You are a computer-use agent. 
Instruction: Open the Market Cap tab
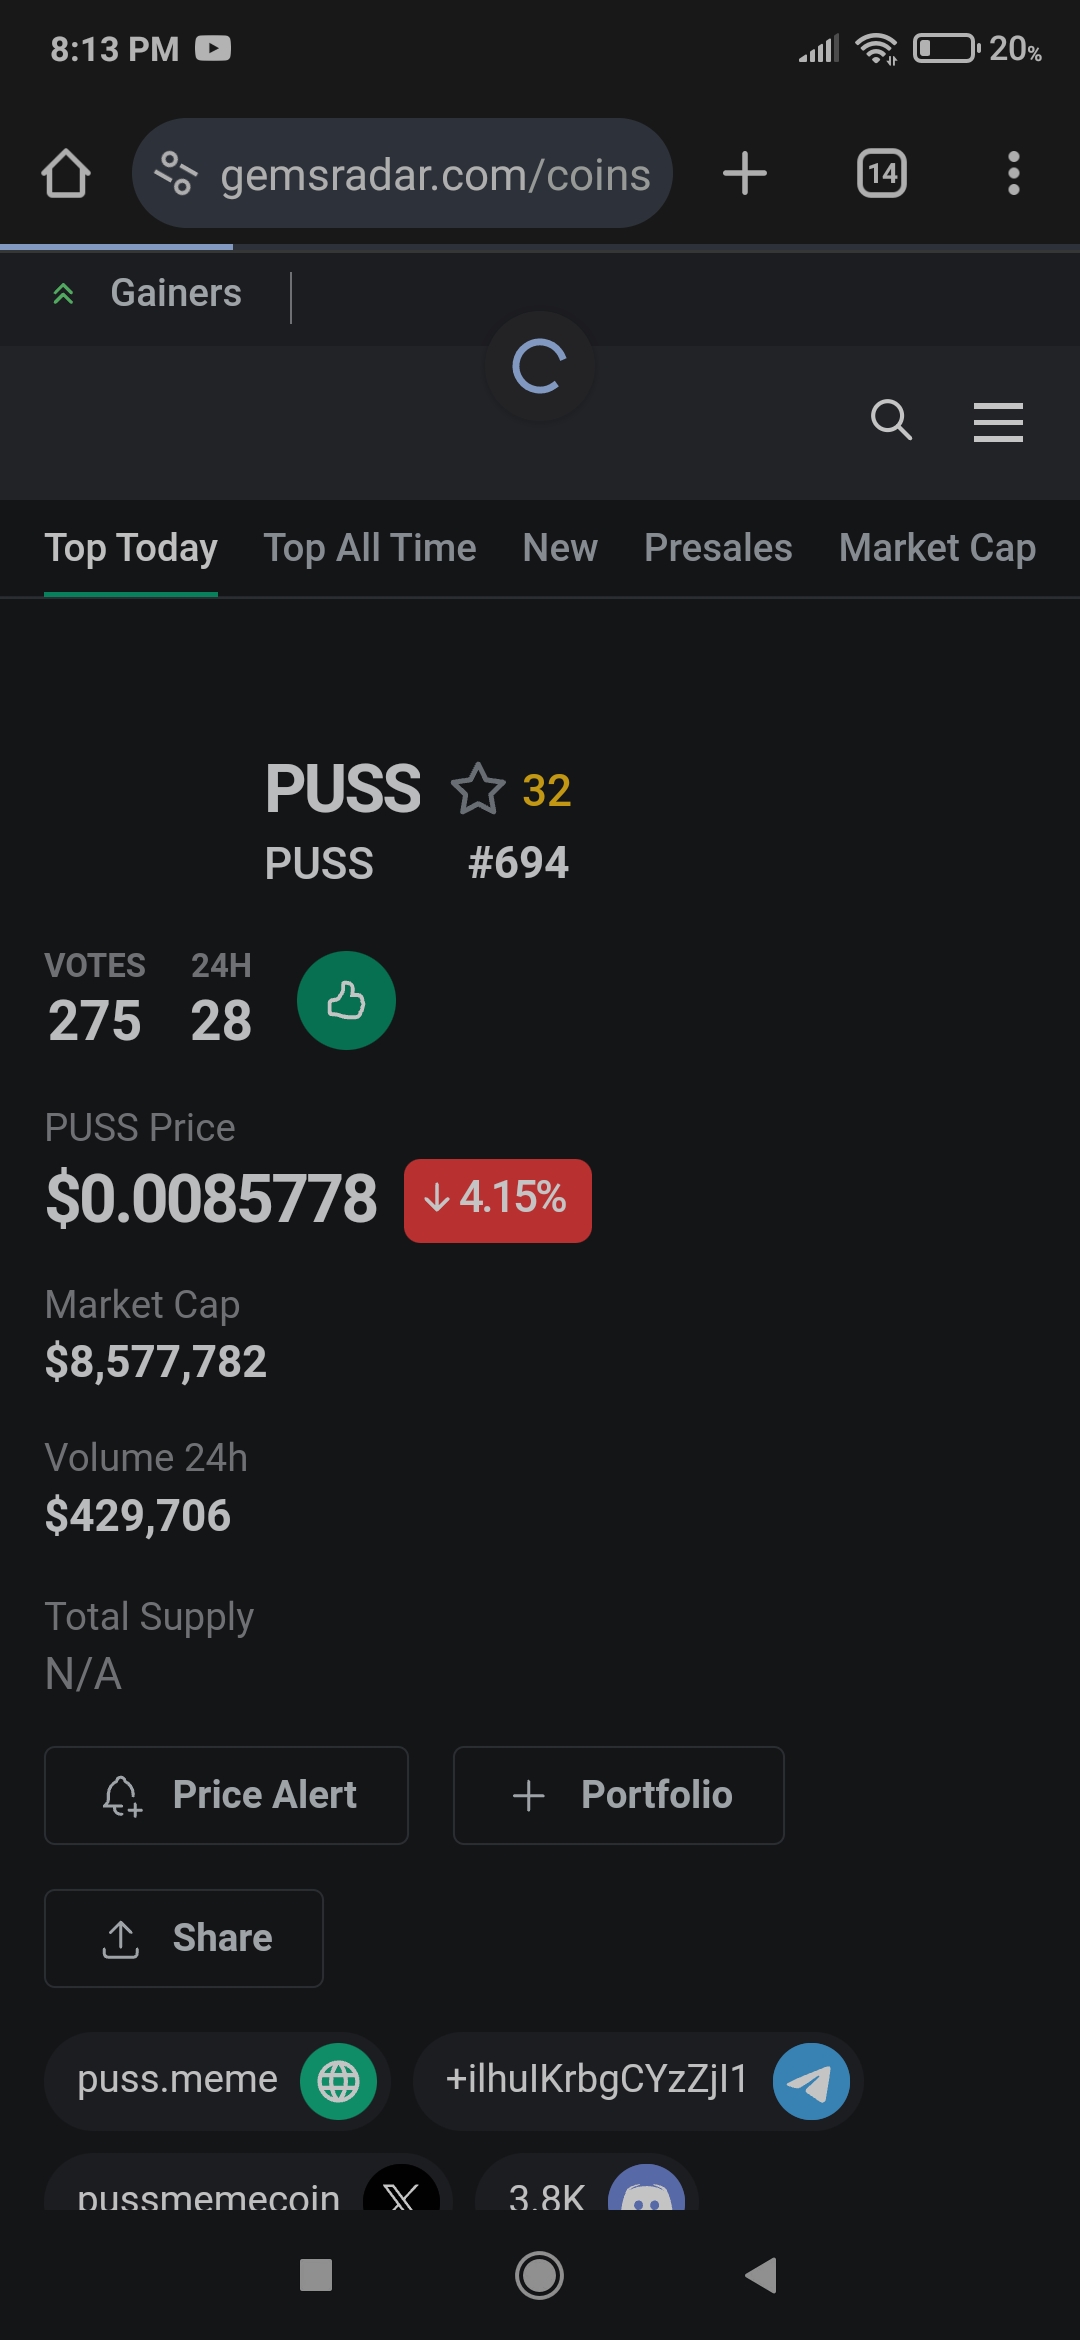pyautogui.click(x=937, y=548)
